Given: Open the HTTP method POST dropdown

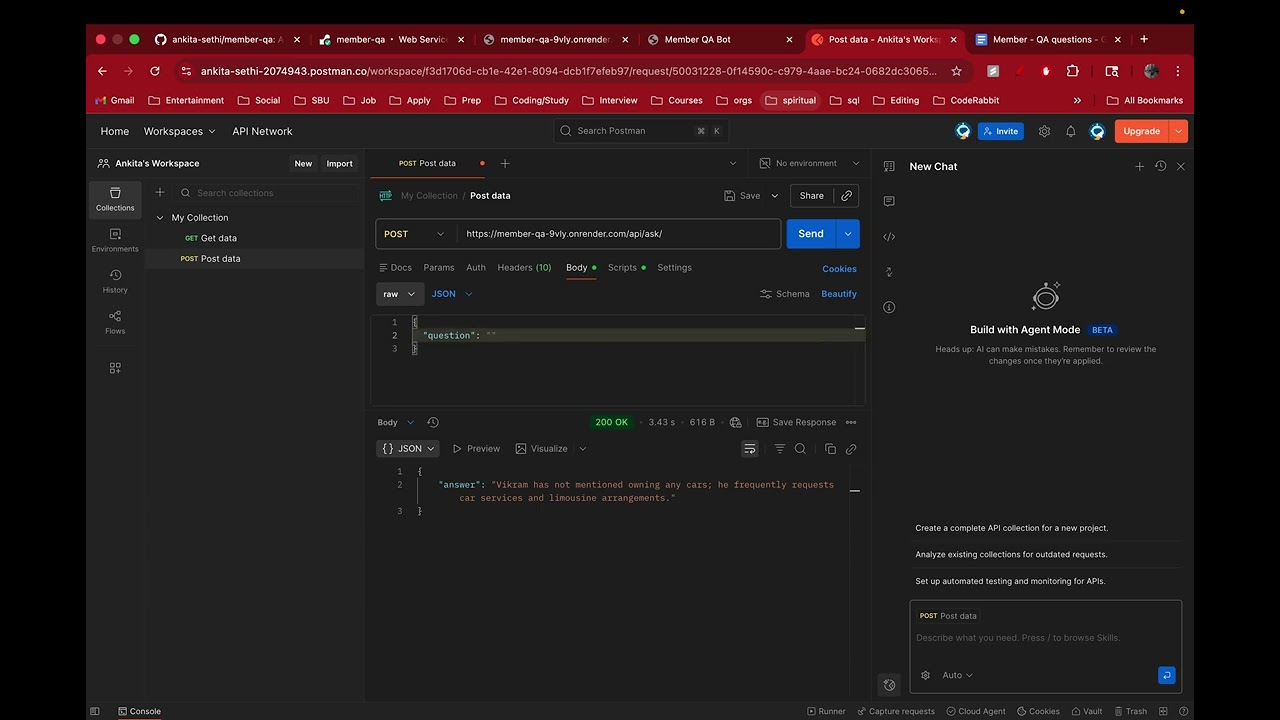Looking at the screenshot, I should pyautogui.click(x=415, y=234).
